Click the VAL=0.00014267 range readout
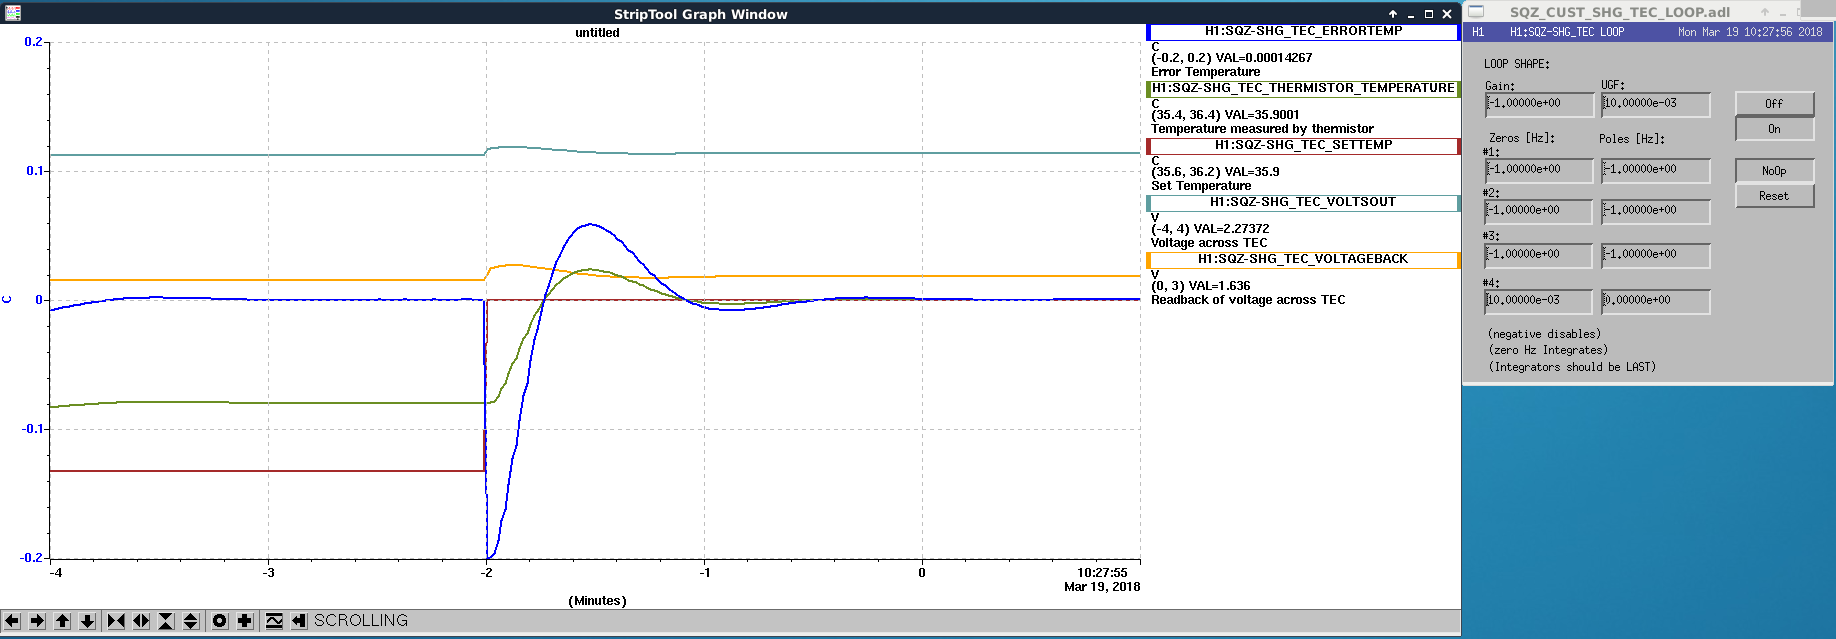The height and width of the screenshot is (639, 1836). click(1231, 58)
